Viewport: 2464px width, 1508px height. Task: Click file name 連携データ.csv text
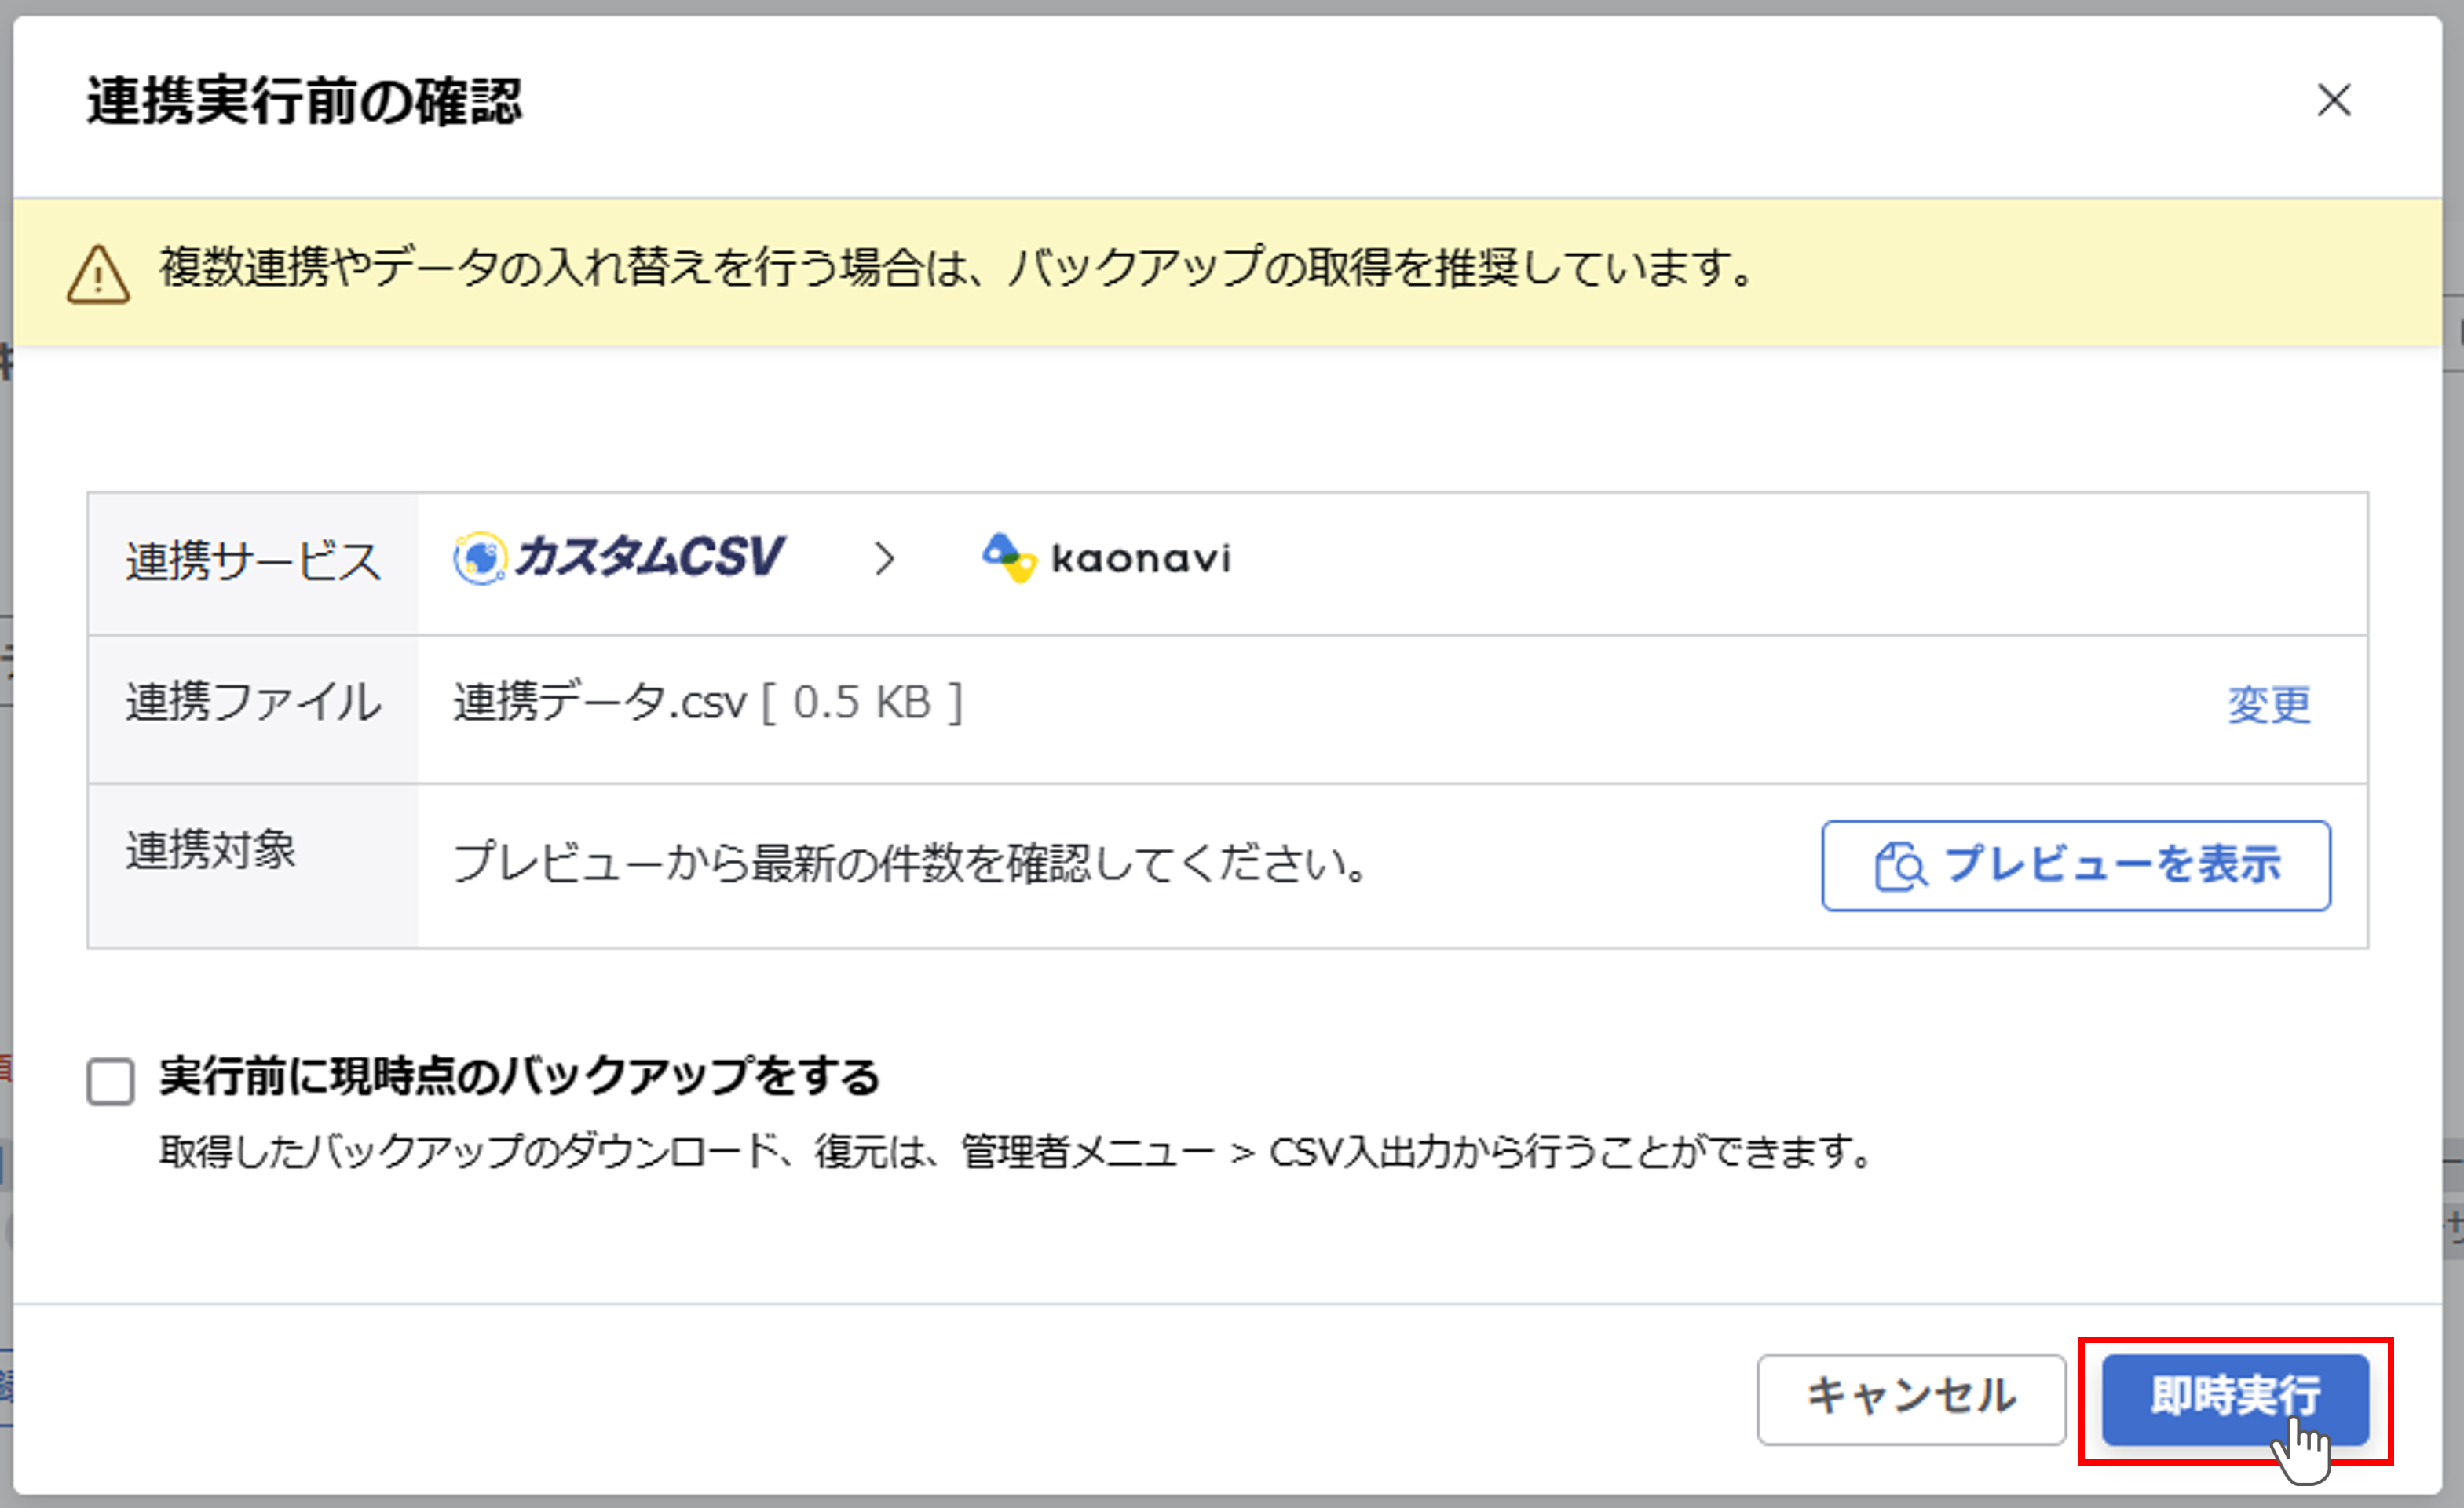[x=600, y=702]
